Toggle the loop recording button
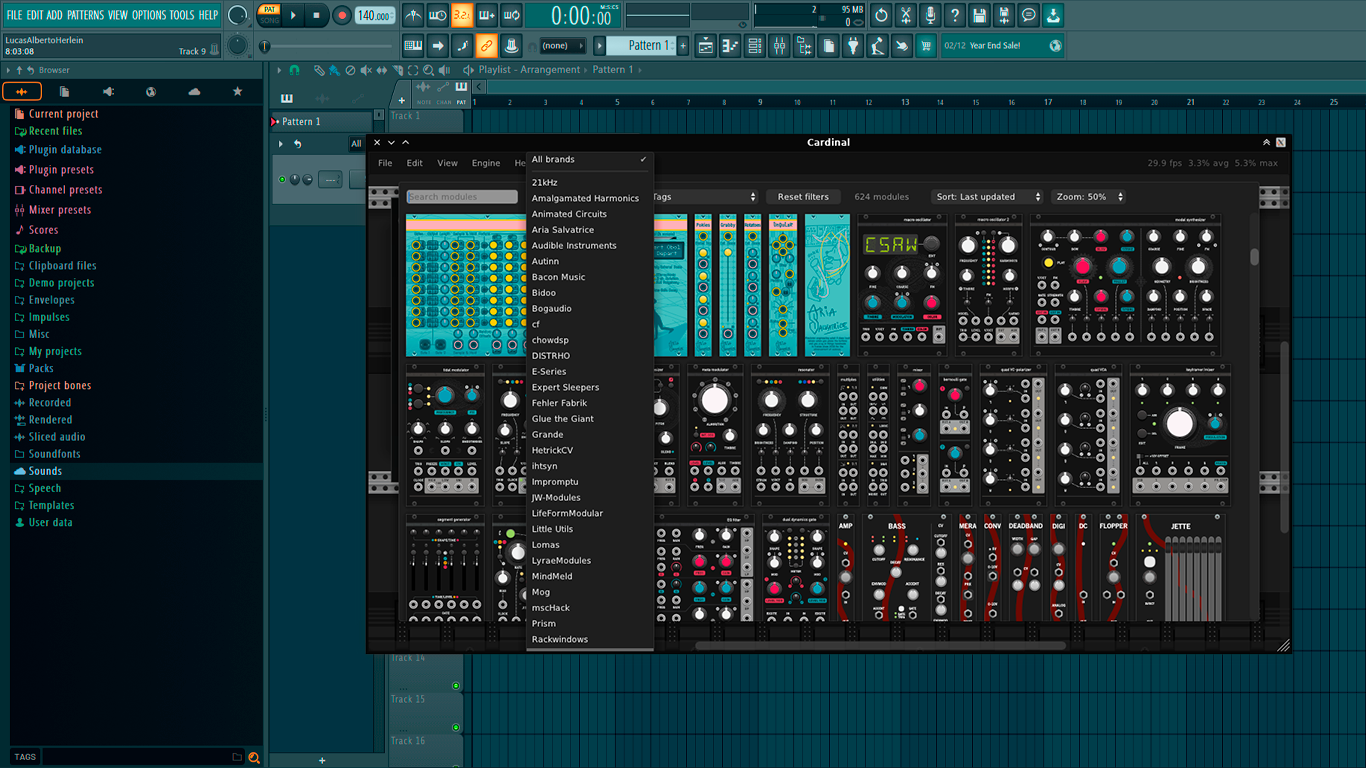The width and height of the screenshot is (1366, 768). pos(511,16)
